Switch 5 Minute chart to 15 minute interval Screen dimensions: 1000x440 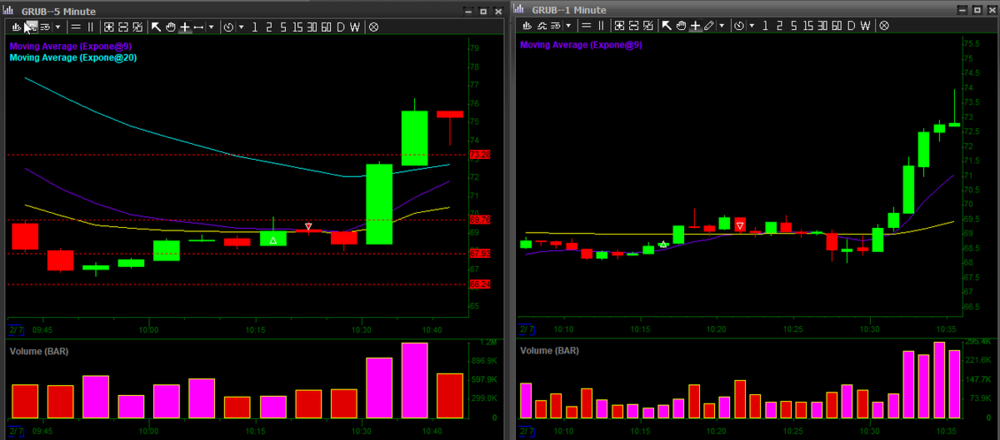[297, 27]
